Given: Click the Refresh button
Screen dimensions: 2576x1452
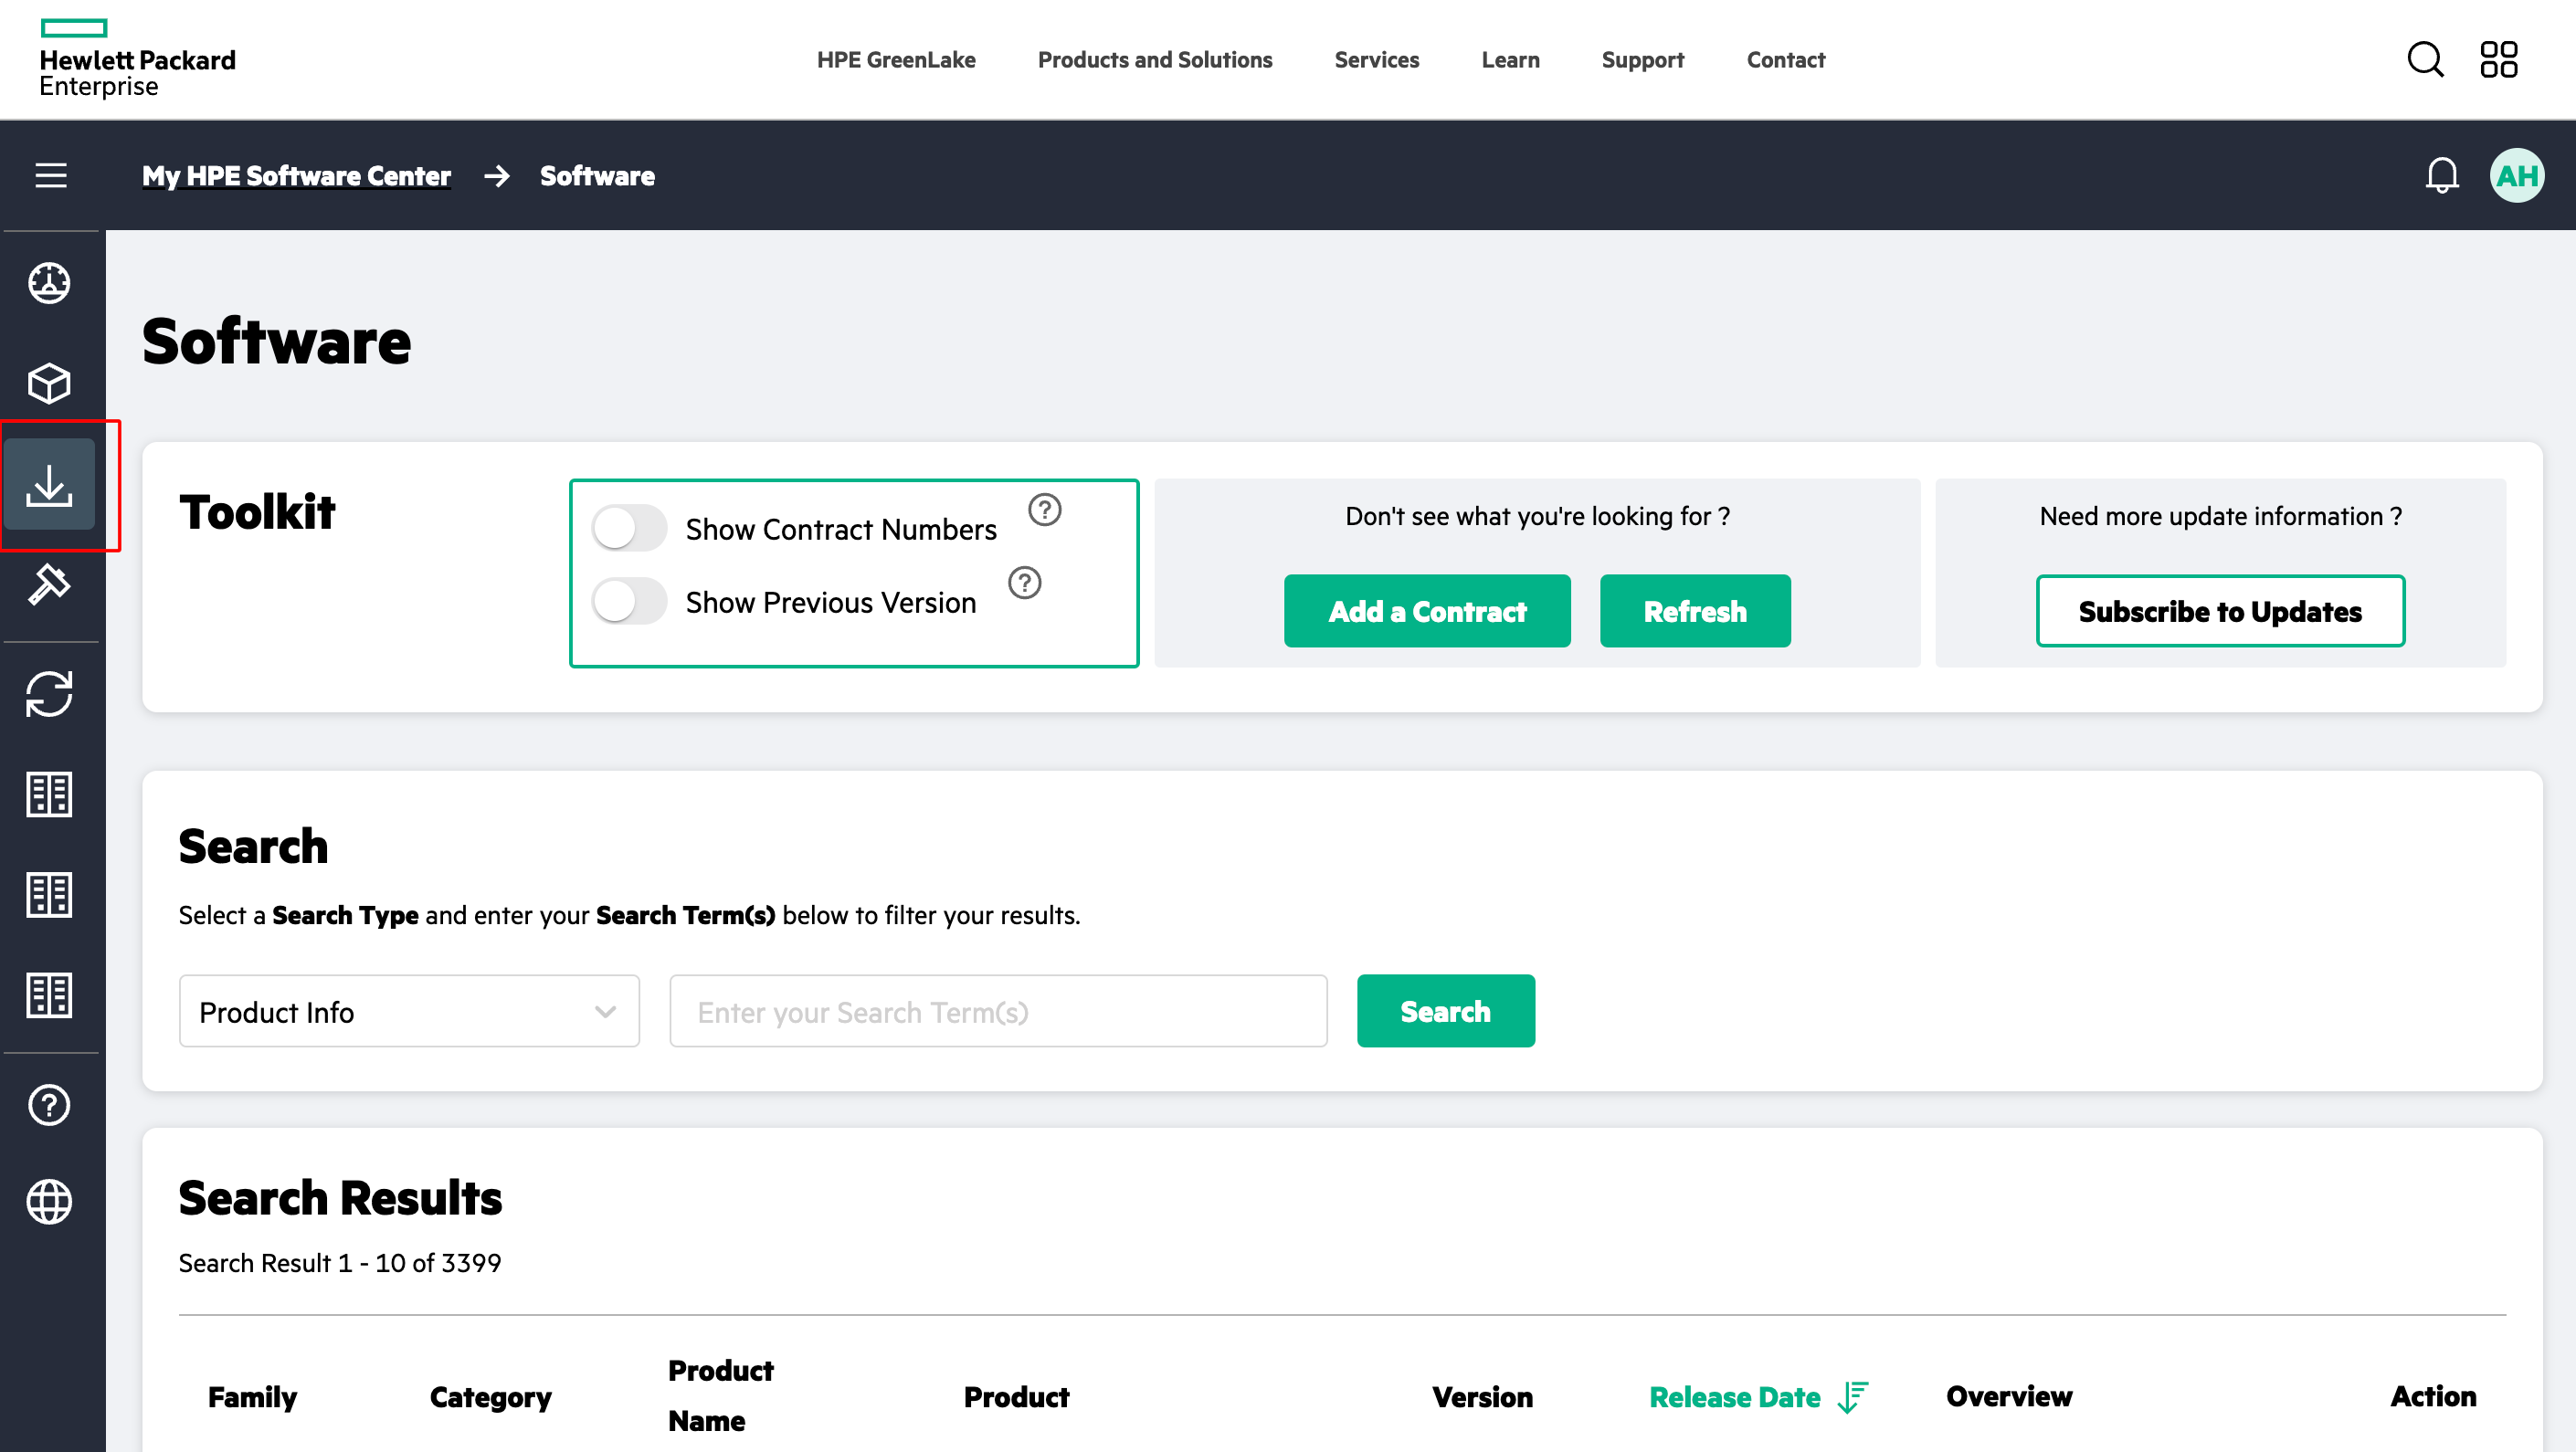Looking at the screenshot, I should tap(1695, 611).
